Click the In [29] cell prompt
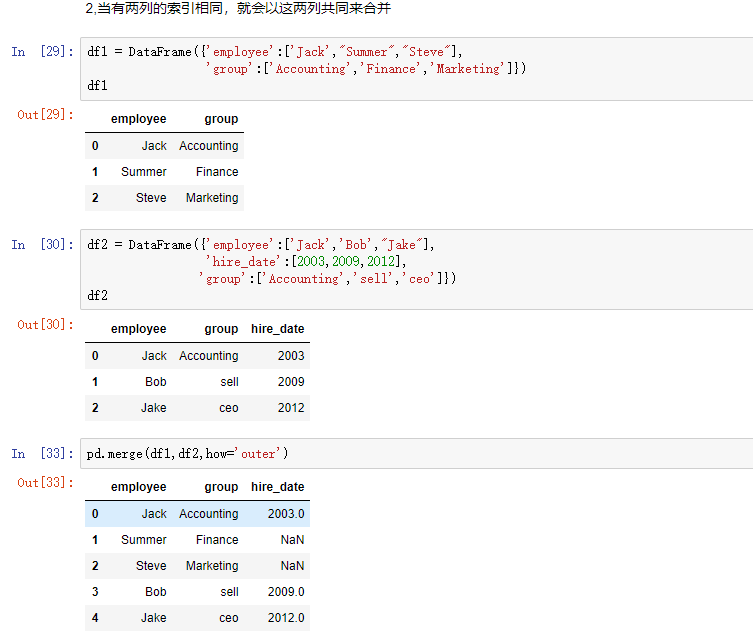This screenshot has width=753, height=642. pos(42,51)
